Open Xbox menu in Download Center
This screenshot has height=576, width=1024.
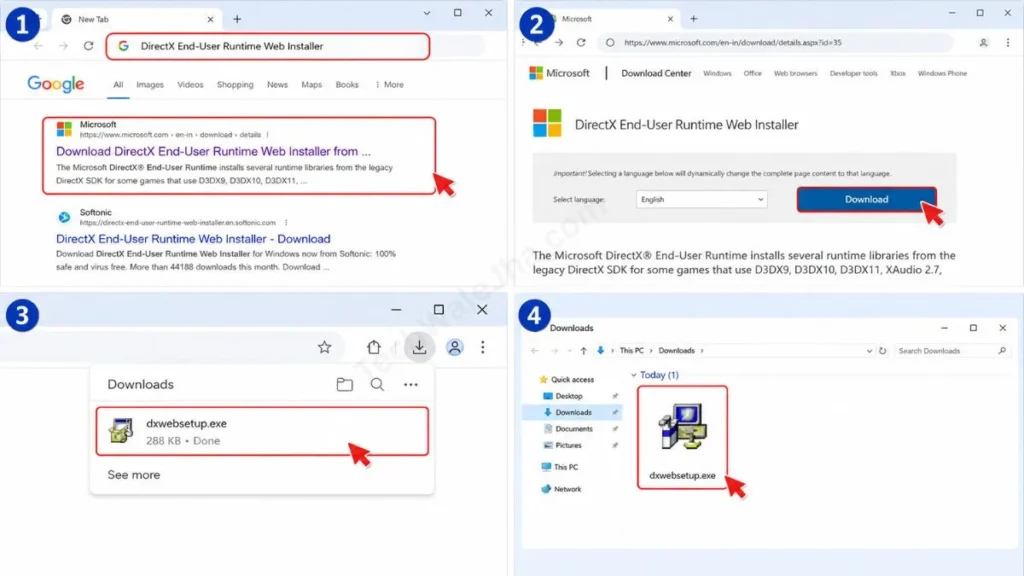(x=898, y=73)
